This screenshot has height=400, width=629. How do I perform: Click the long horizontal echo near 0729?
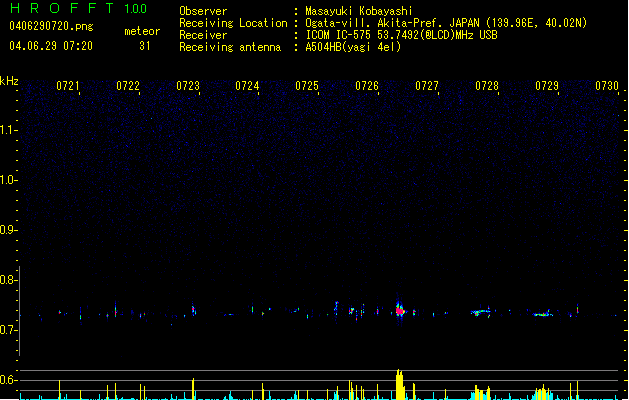pos(543,315)
